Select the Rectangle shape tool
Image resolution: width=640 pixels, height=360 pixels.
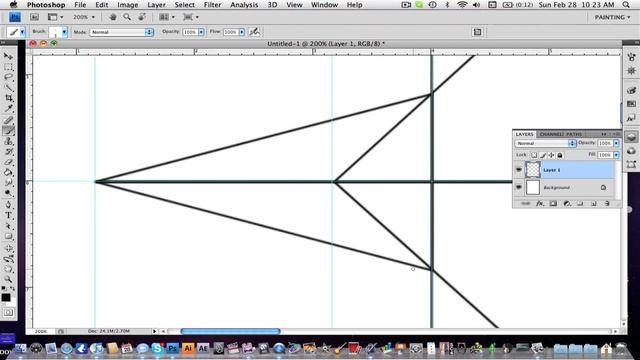8,236
